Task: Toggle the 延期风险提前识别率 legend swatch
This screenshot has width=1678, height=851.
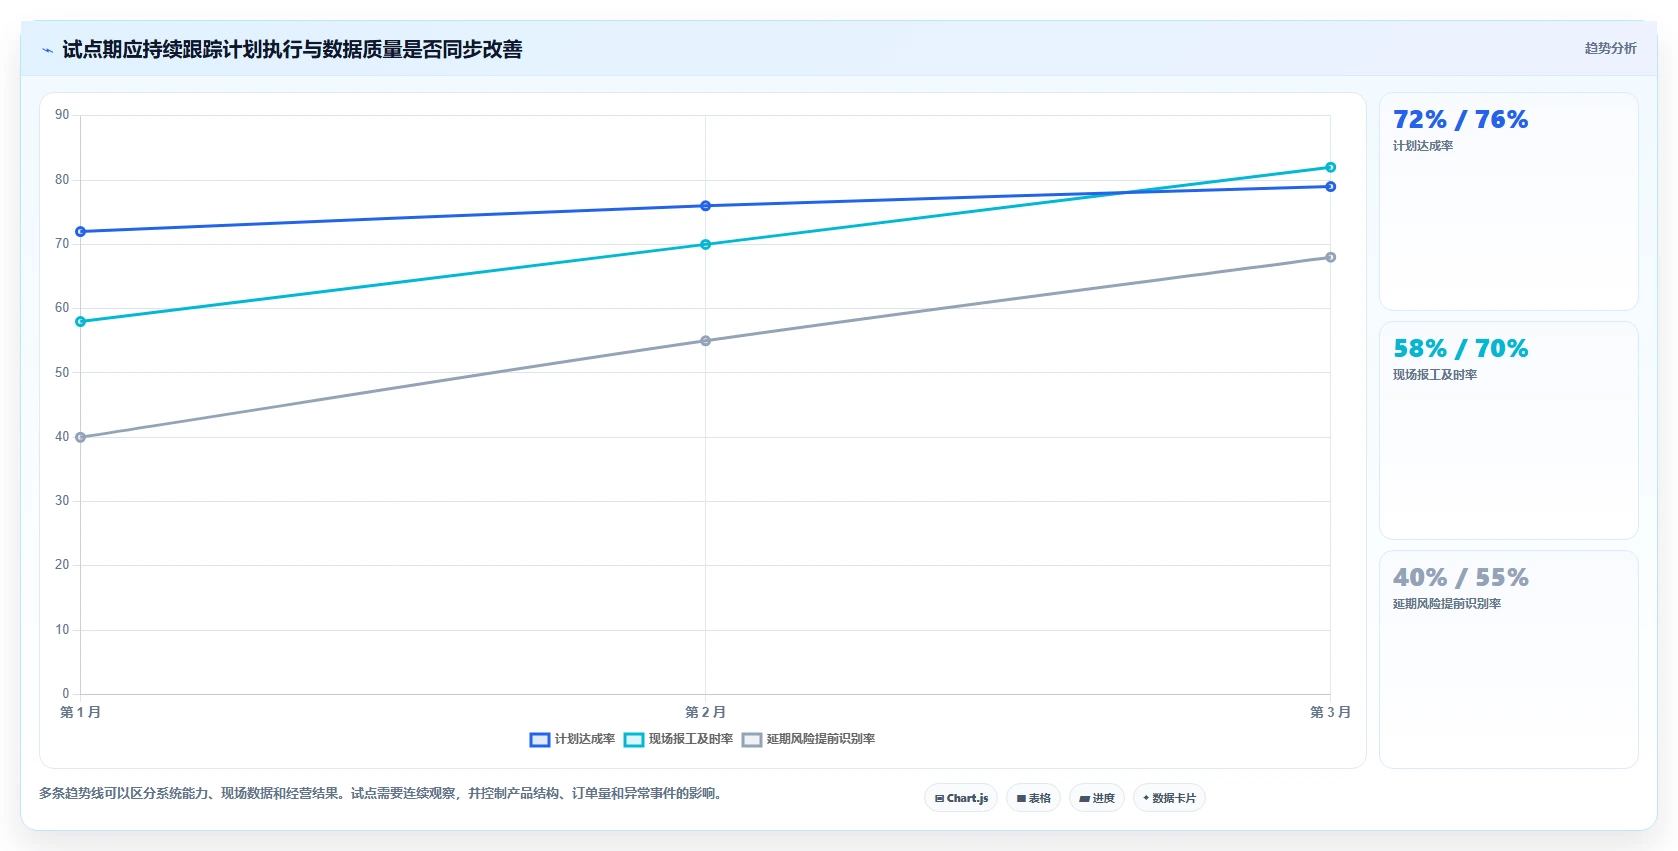Action: click(x=752, y=740)
